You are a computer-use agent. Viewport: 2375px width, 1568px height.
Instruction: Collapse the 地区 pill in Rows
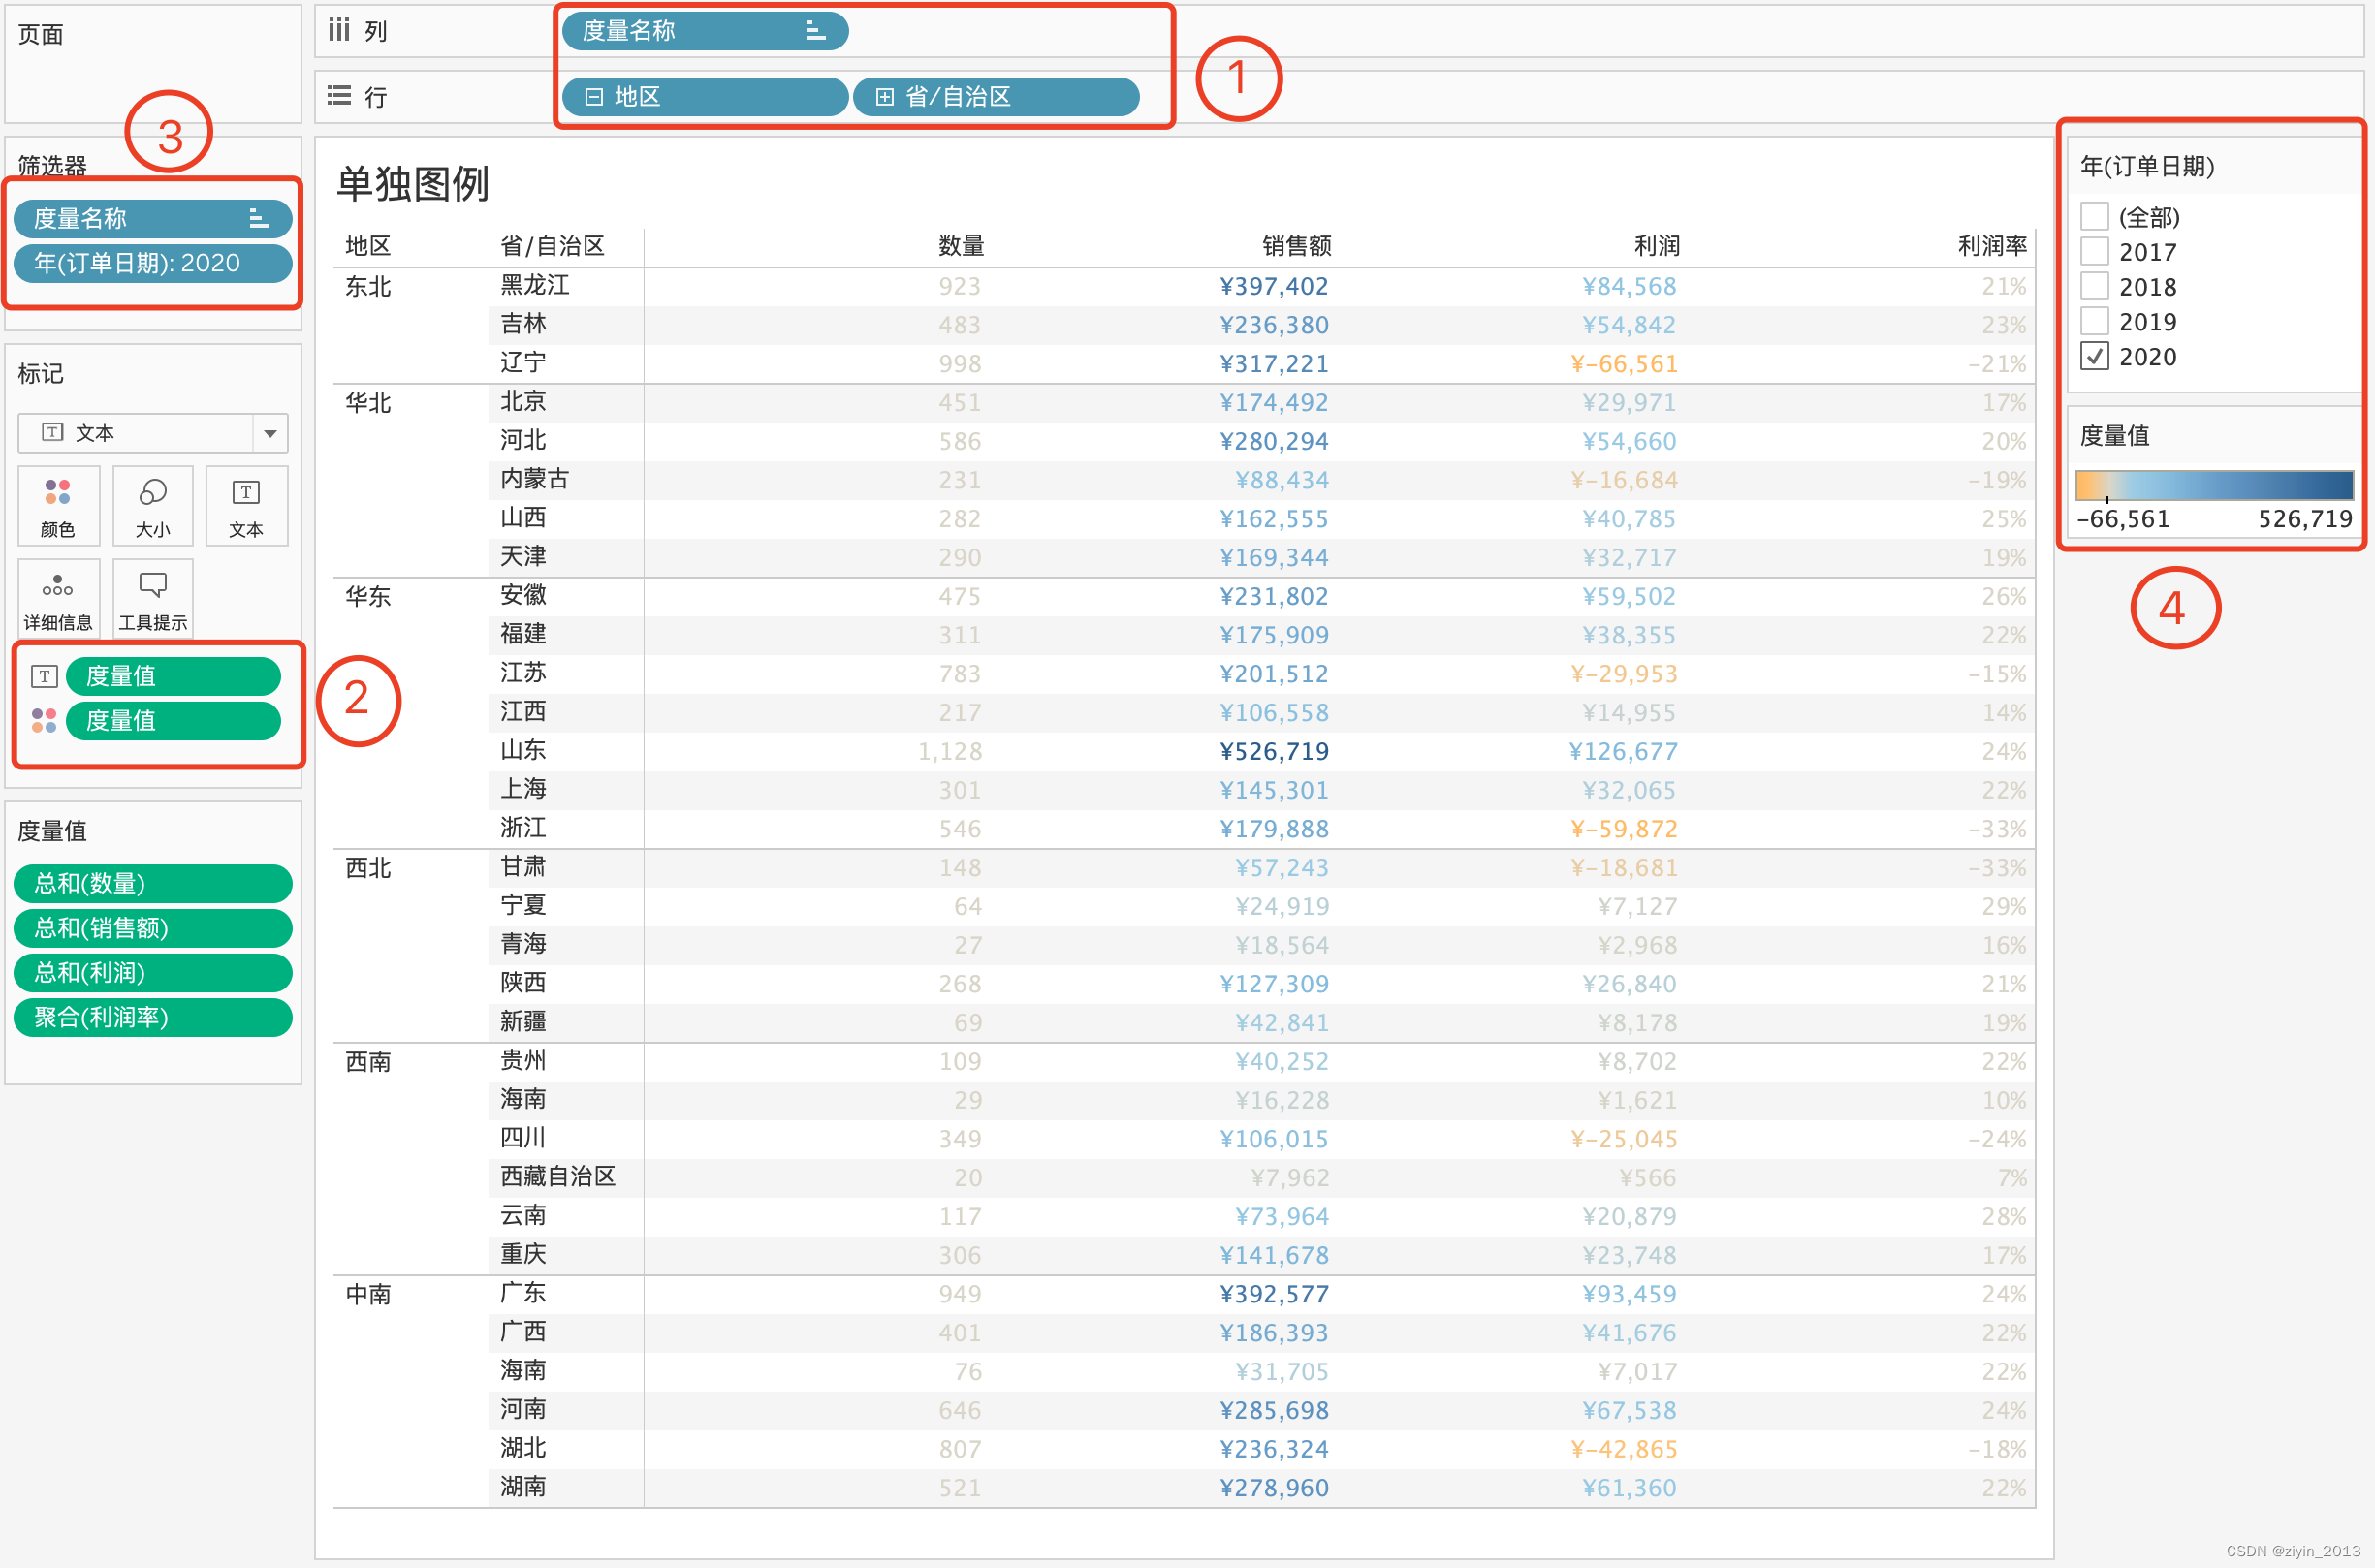click(594, 97)
